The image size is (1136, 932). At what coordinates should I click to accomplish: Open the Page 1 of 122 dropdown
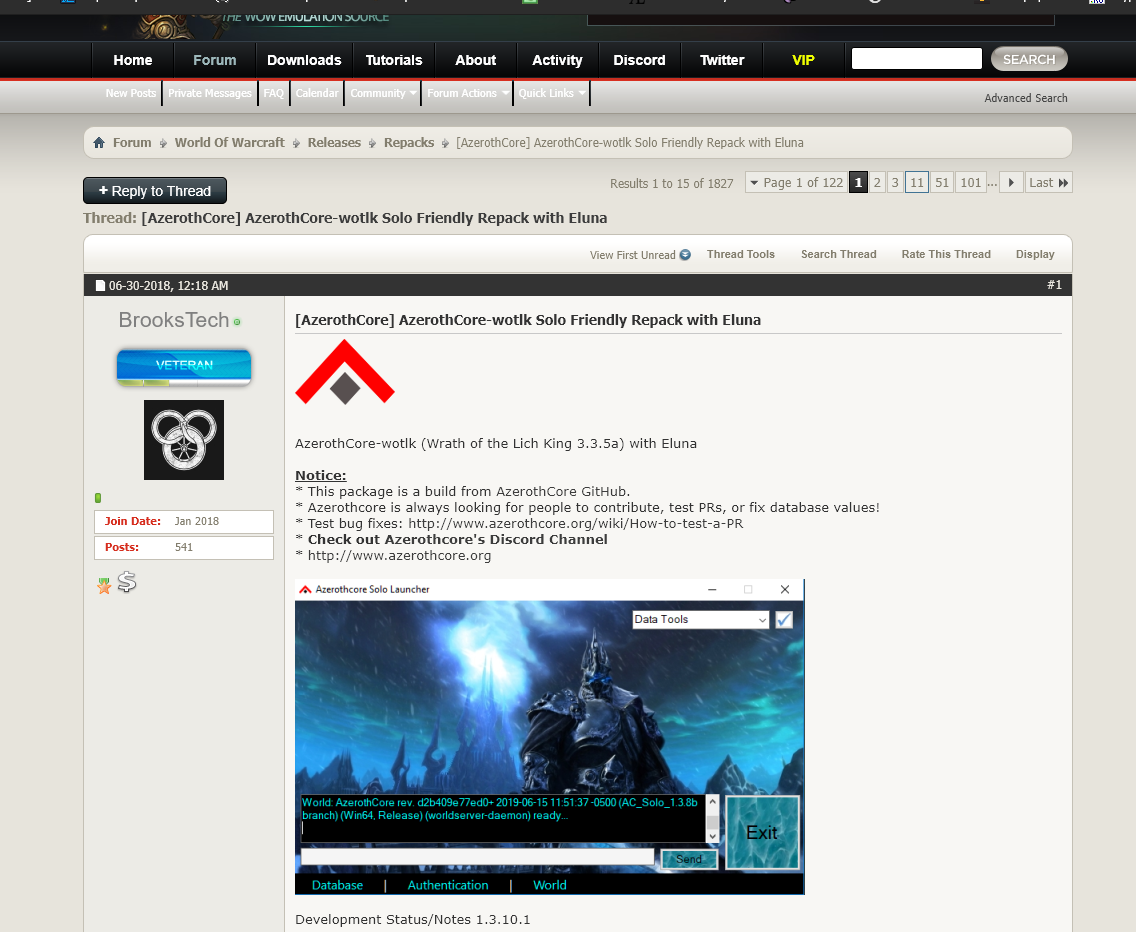[797, 183]
